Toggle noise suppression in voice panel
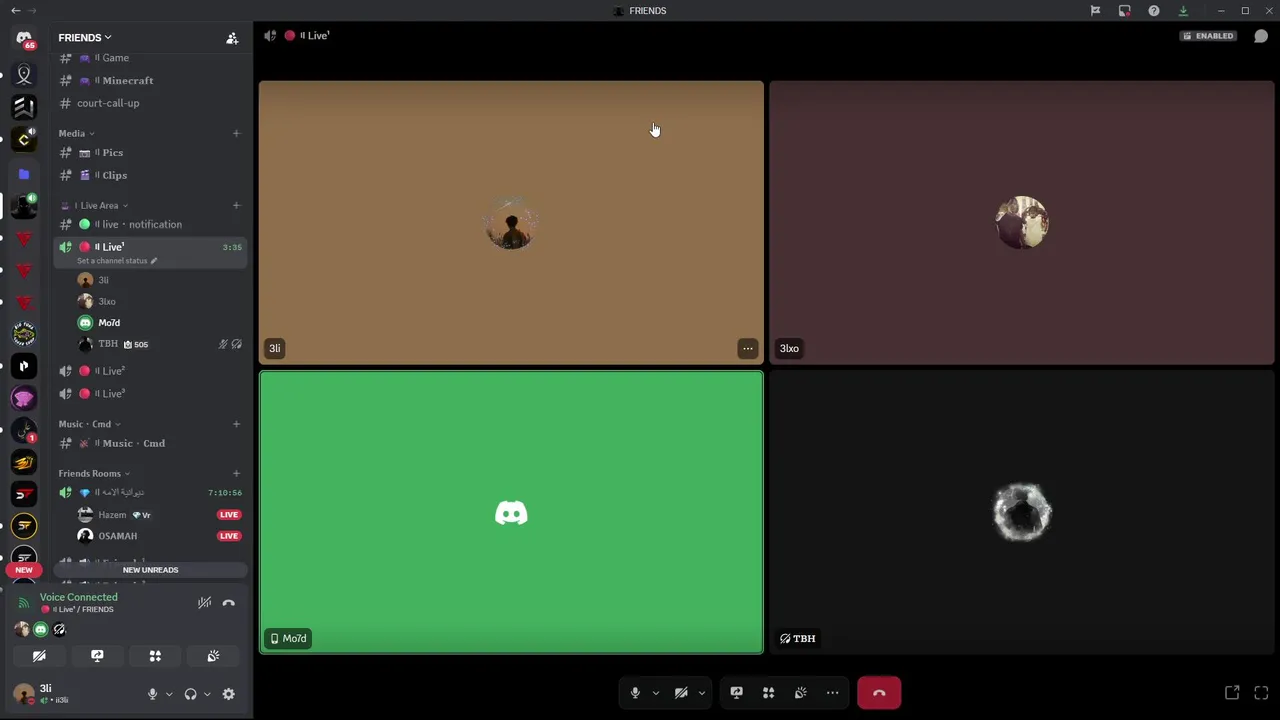The image size is (1280, 720). click(204, 603)
